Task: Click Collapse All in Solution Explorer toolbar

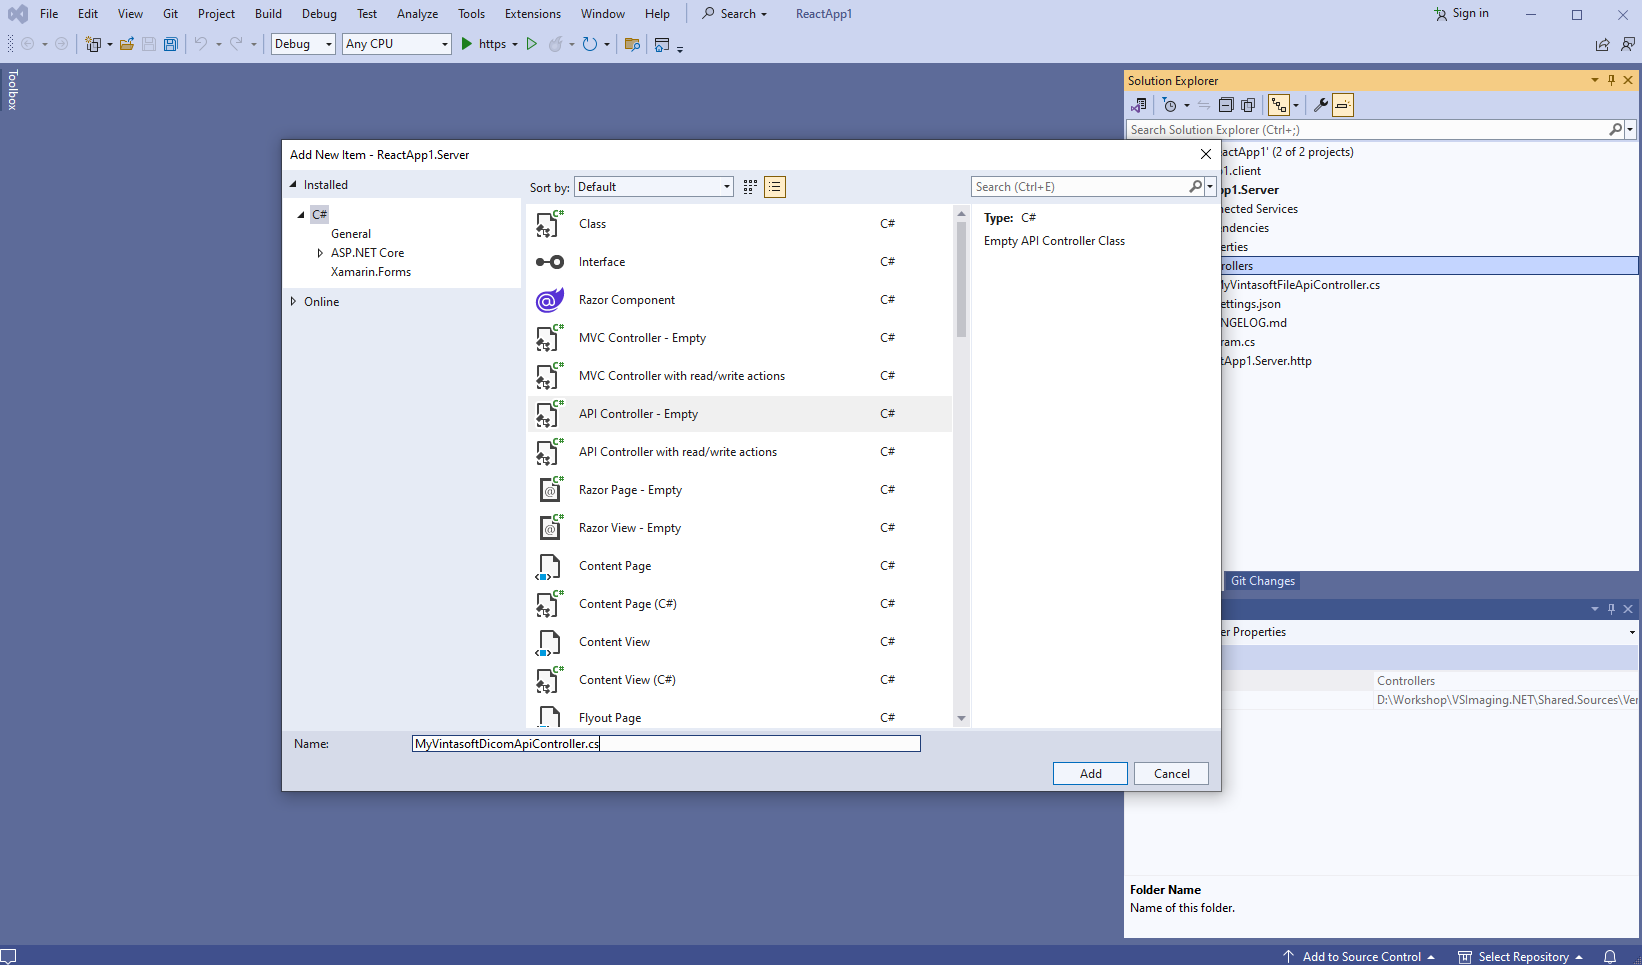Action: pyautogui.click(x=1226, y=105)
